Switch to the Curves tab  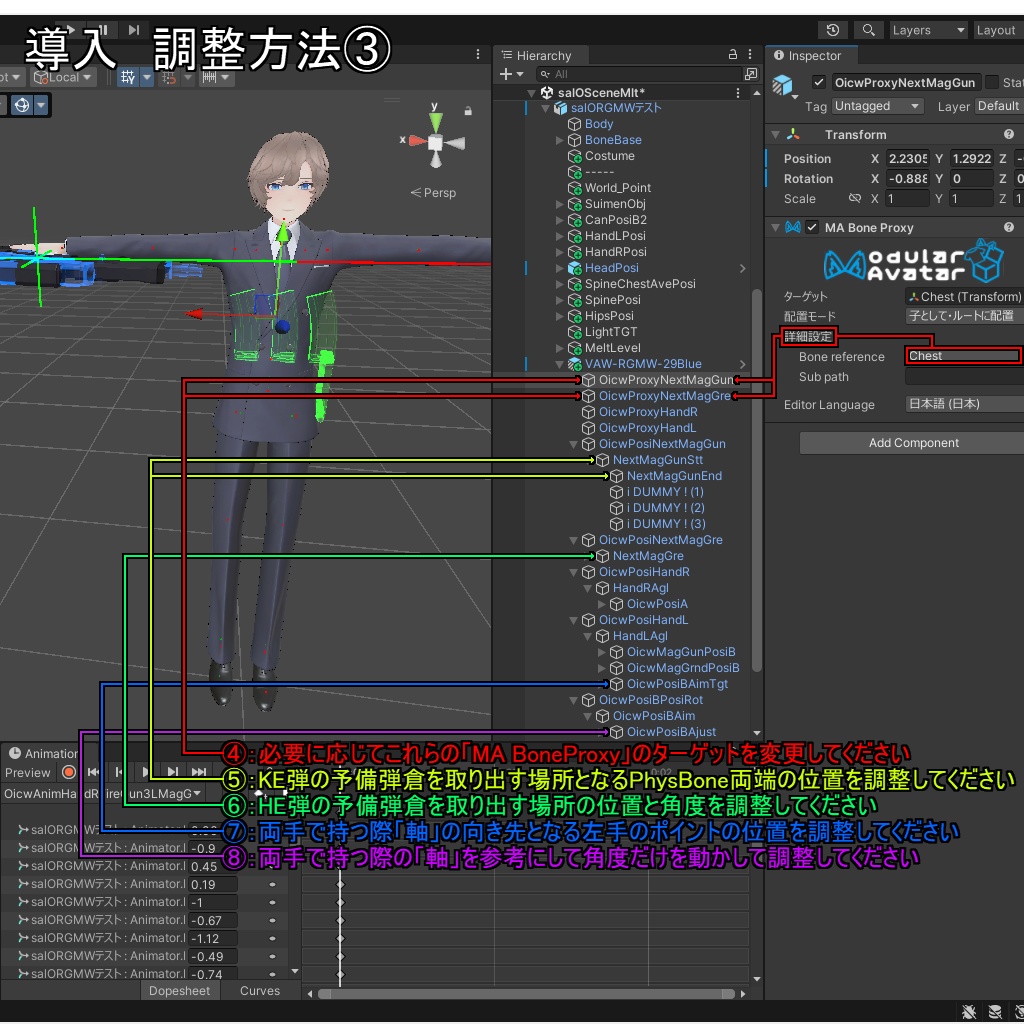[259, 991]
